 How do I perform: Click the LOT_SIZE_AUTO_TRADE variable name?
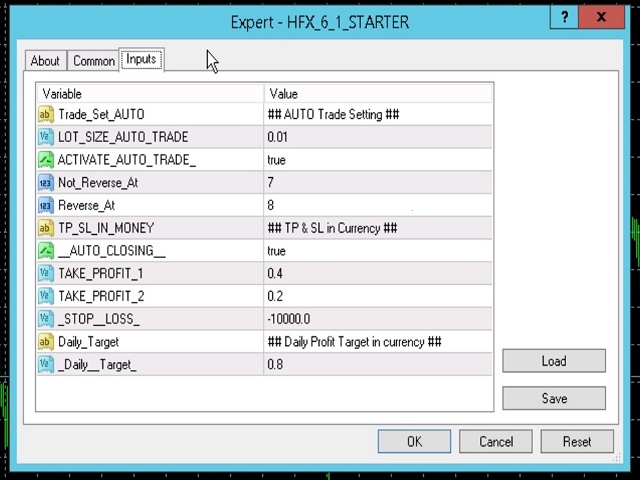[x=123, y=137]
